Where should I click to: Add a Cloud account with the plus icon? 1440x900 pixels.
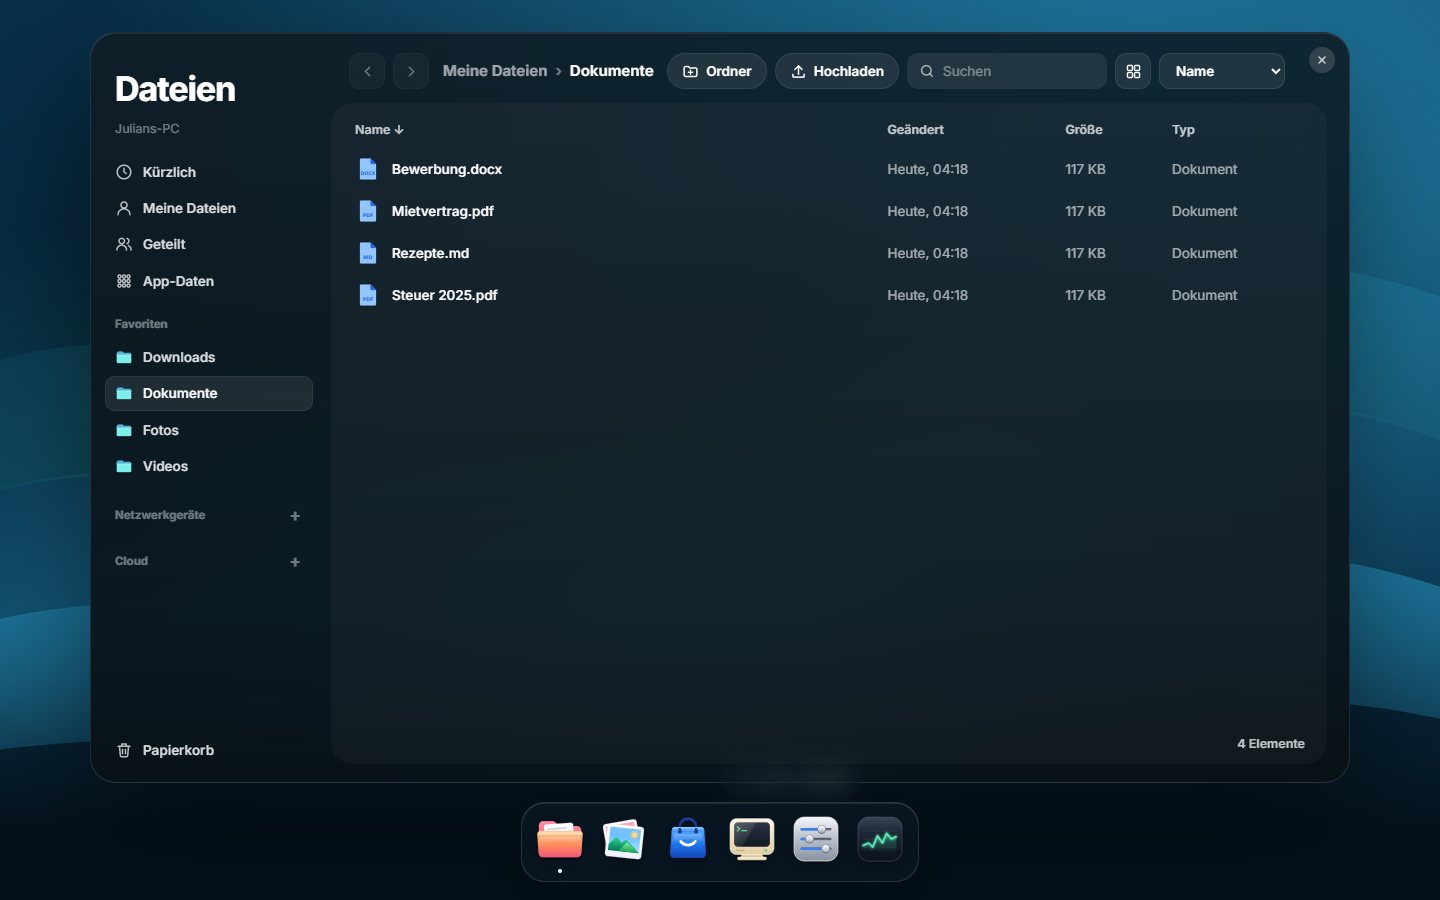point(295,562)
